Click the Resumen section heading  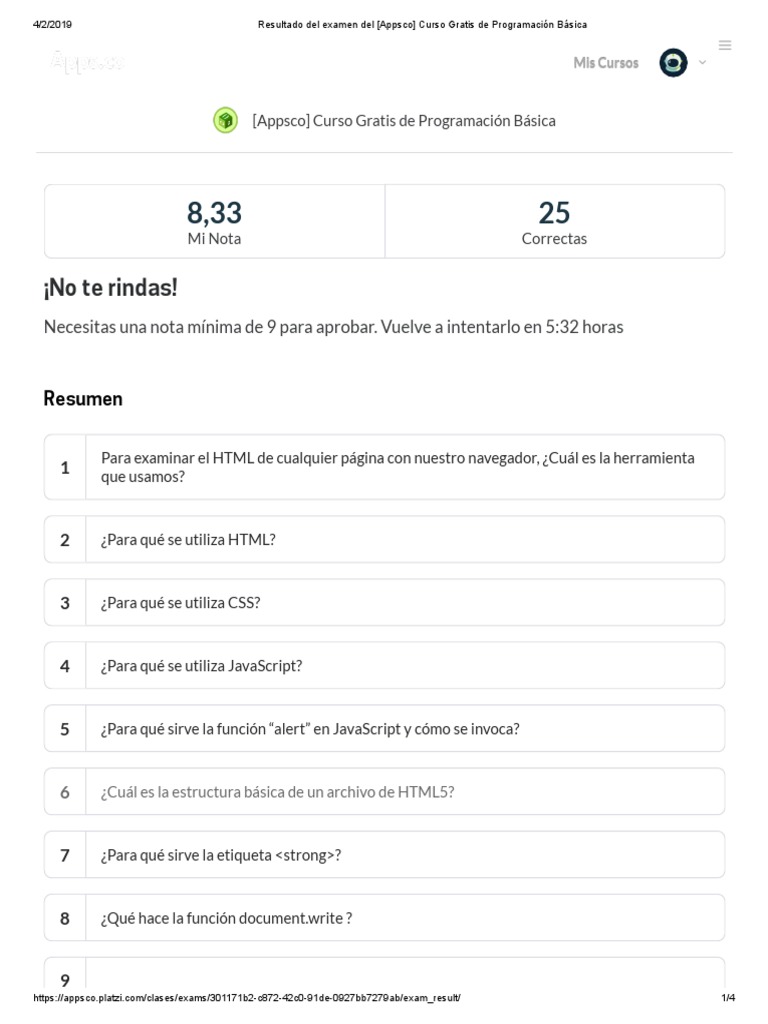[83, 399]
